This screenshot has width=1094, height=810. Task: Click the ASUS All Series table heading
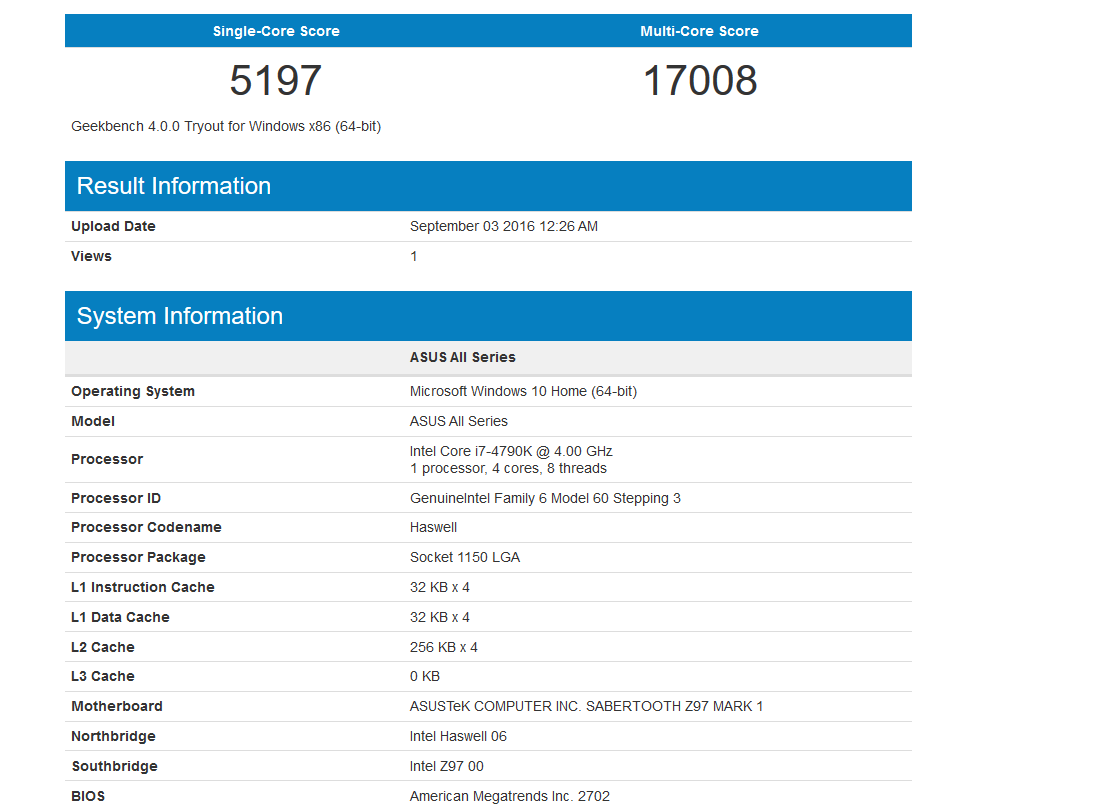tap(463, 357)
